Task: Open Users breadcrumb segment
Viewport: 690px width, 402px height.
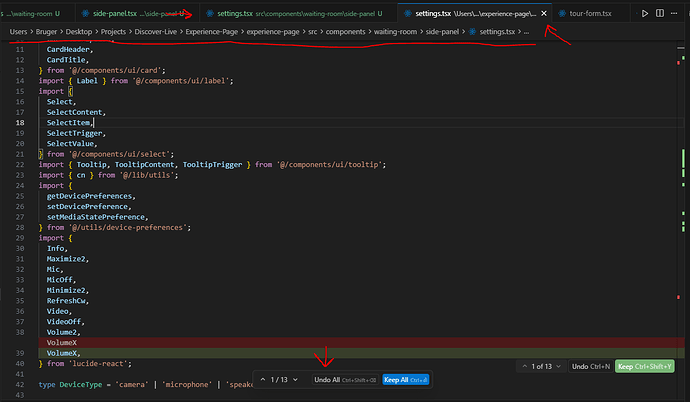Action: click(18, 32)
